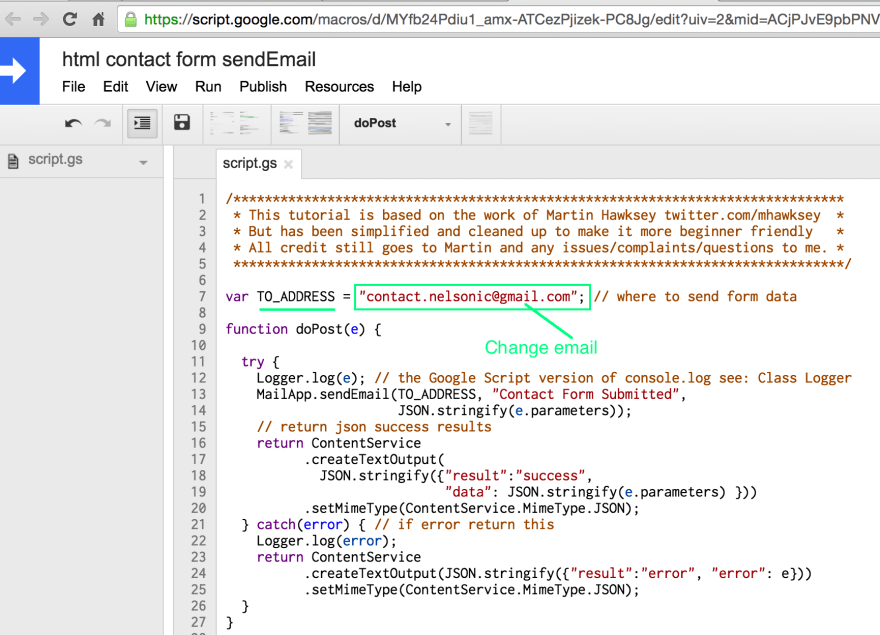Reload the page in the browser
This screenshot has width=880, height=635.
coord(70,20)
